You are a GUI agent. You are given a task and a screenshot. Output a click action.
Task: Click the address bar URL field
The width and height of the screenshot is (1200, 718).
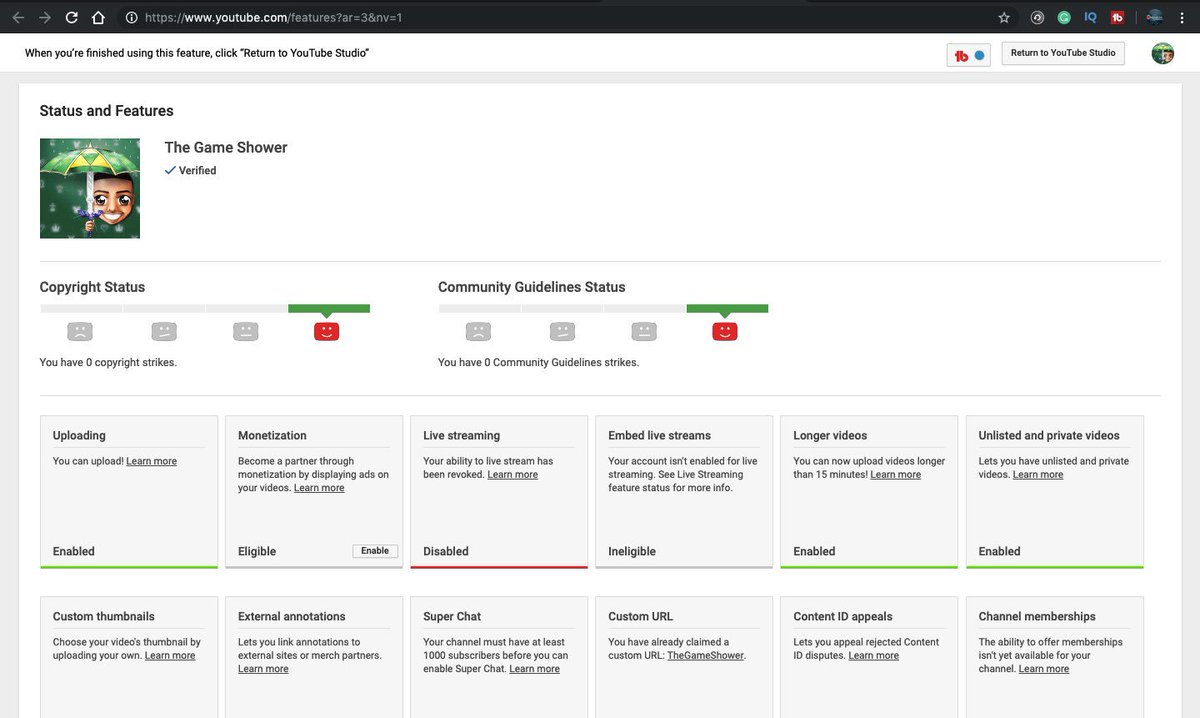[x=560, y=17]
